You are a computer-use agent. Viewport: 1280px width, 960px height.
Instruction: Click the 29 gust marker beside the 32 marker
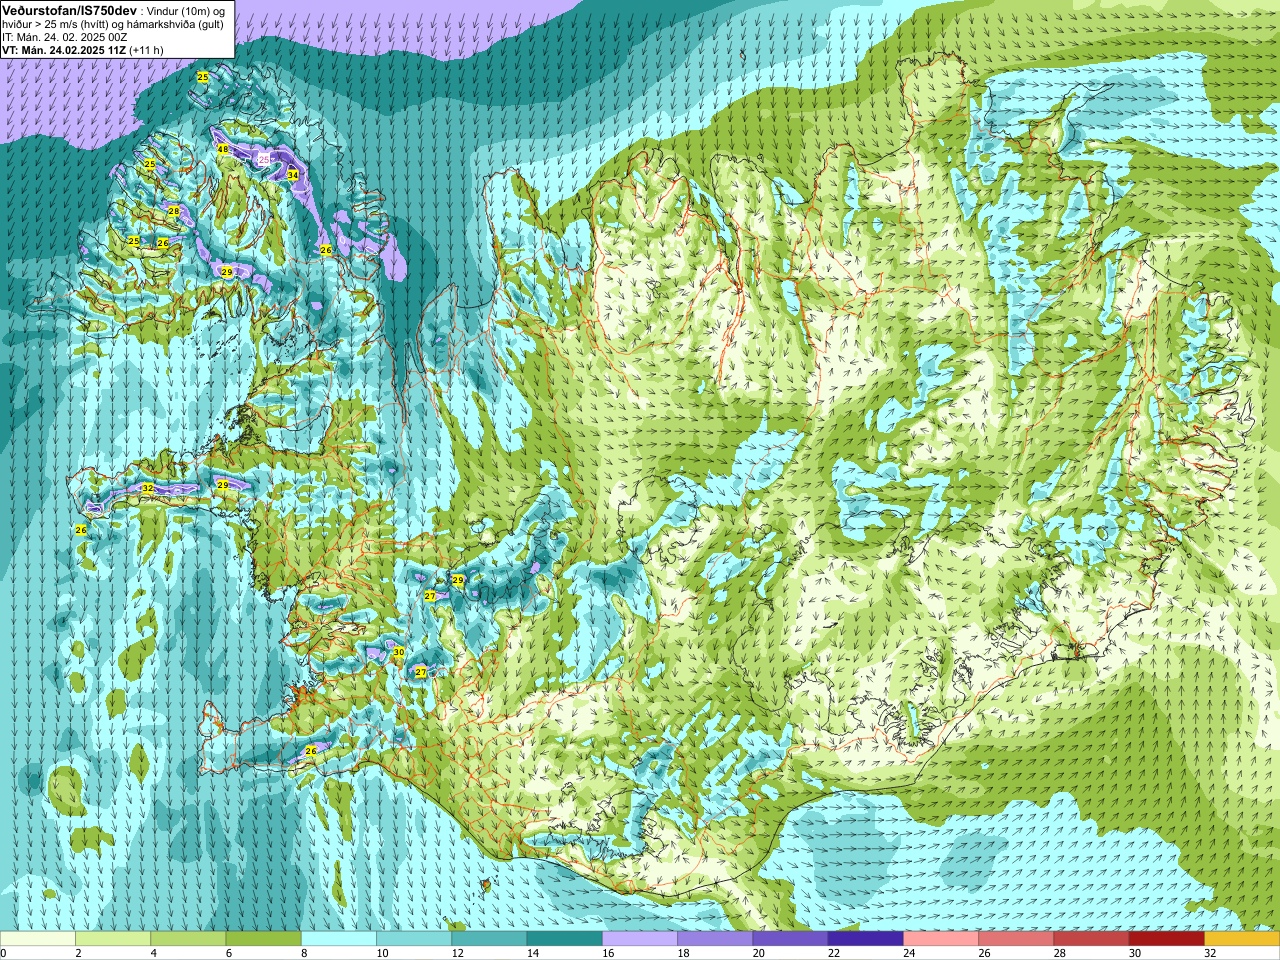click(x=223, y=485)
